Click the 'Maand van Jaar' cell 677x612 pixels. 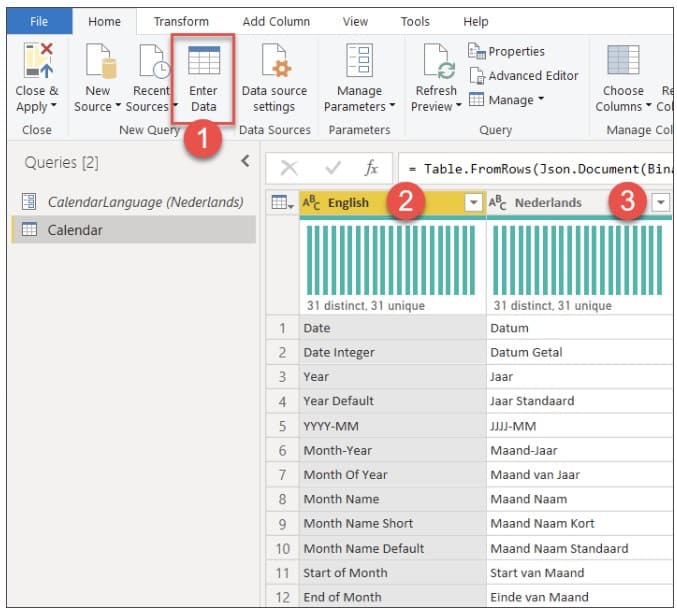579,475
